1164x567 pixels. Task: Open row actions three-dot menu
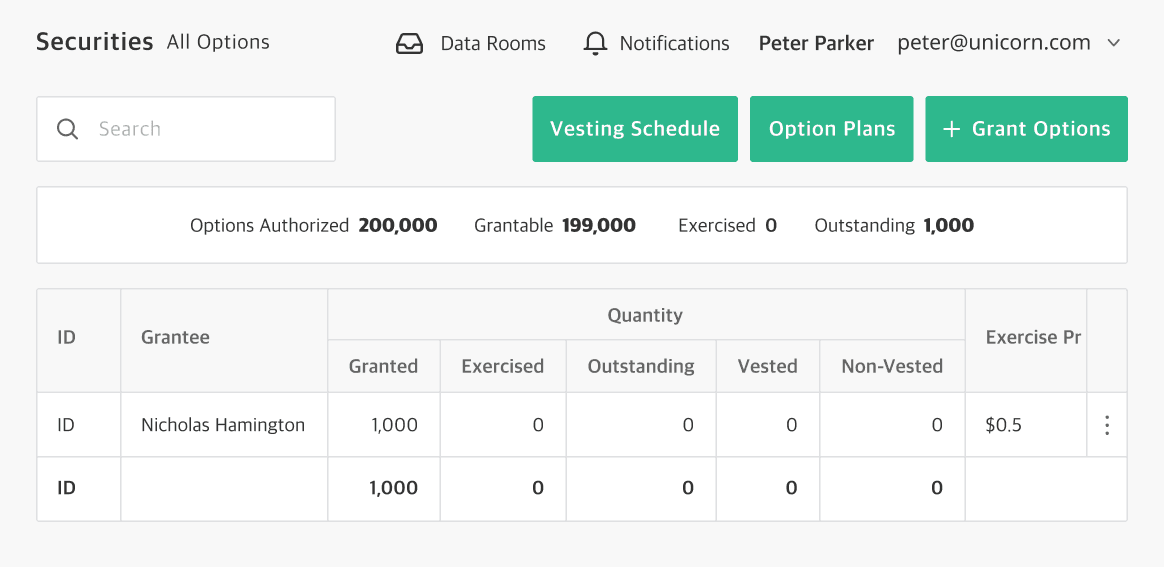tap(1106, 425)
